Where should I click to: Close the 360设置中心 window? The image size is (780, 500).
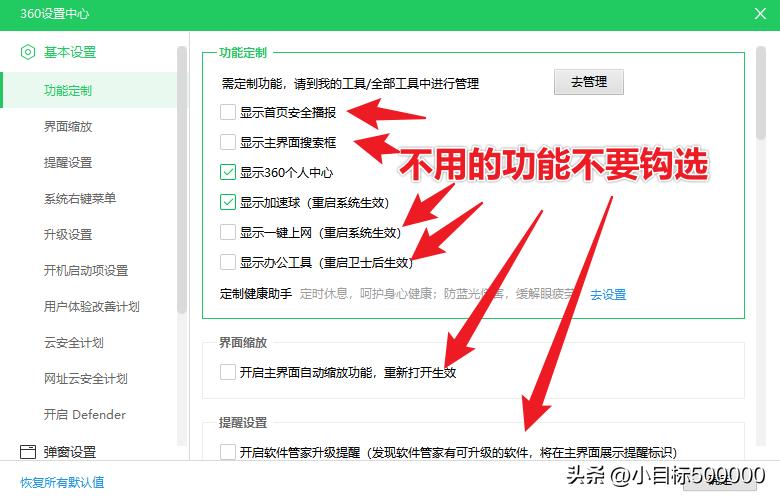pyautogui.click(x=760, y=13)
